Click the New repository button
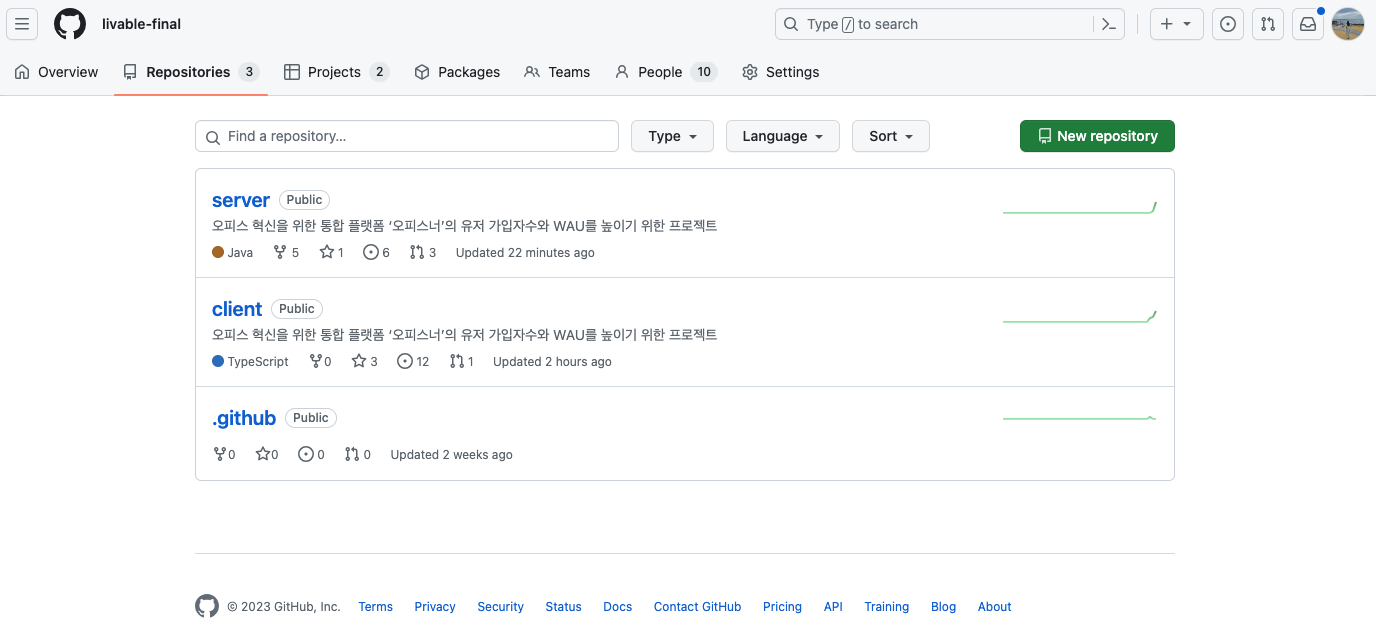This screenshot has width=1376, height=638. 1097,136
